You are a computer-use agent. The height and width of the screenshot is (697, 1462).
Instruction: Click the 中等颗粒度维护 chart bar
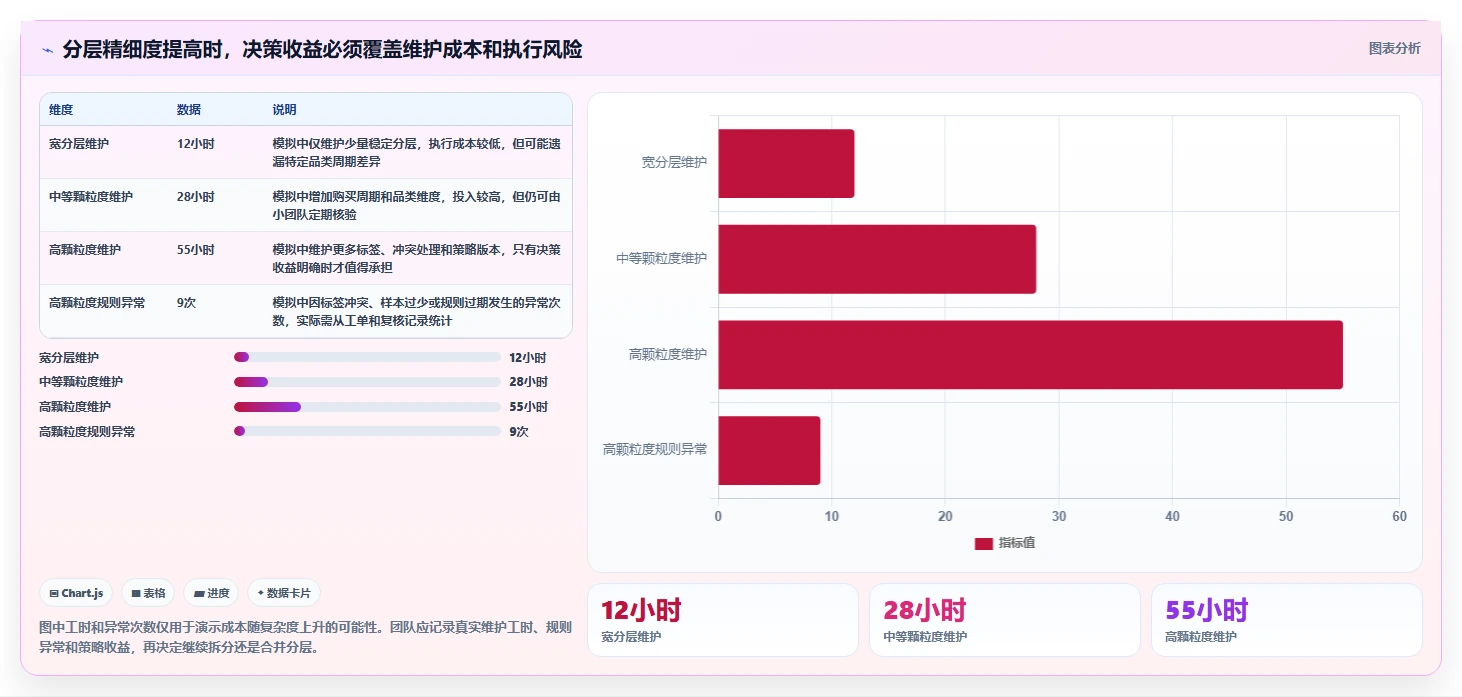pyautogui.click(x=877, y=259)
